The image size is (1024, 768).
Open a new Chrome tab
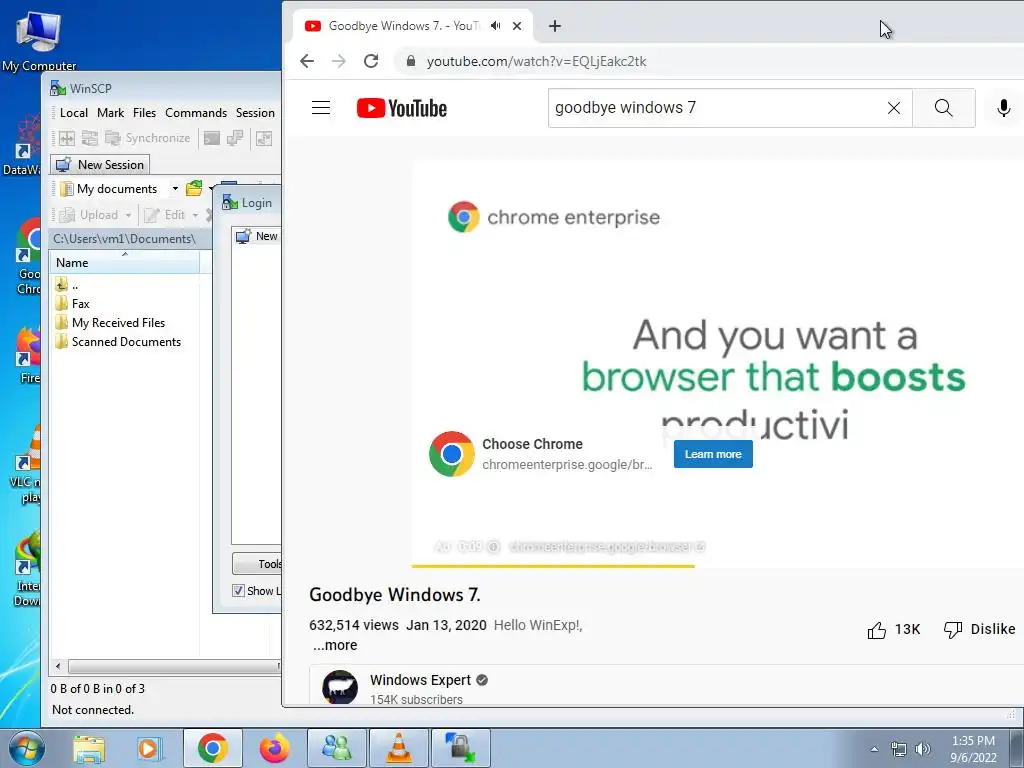tap(554, 26)
